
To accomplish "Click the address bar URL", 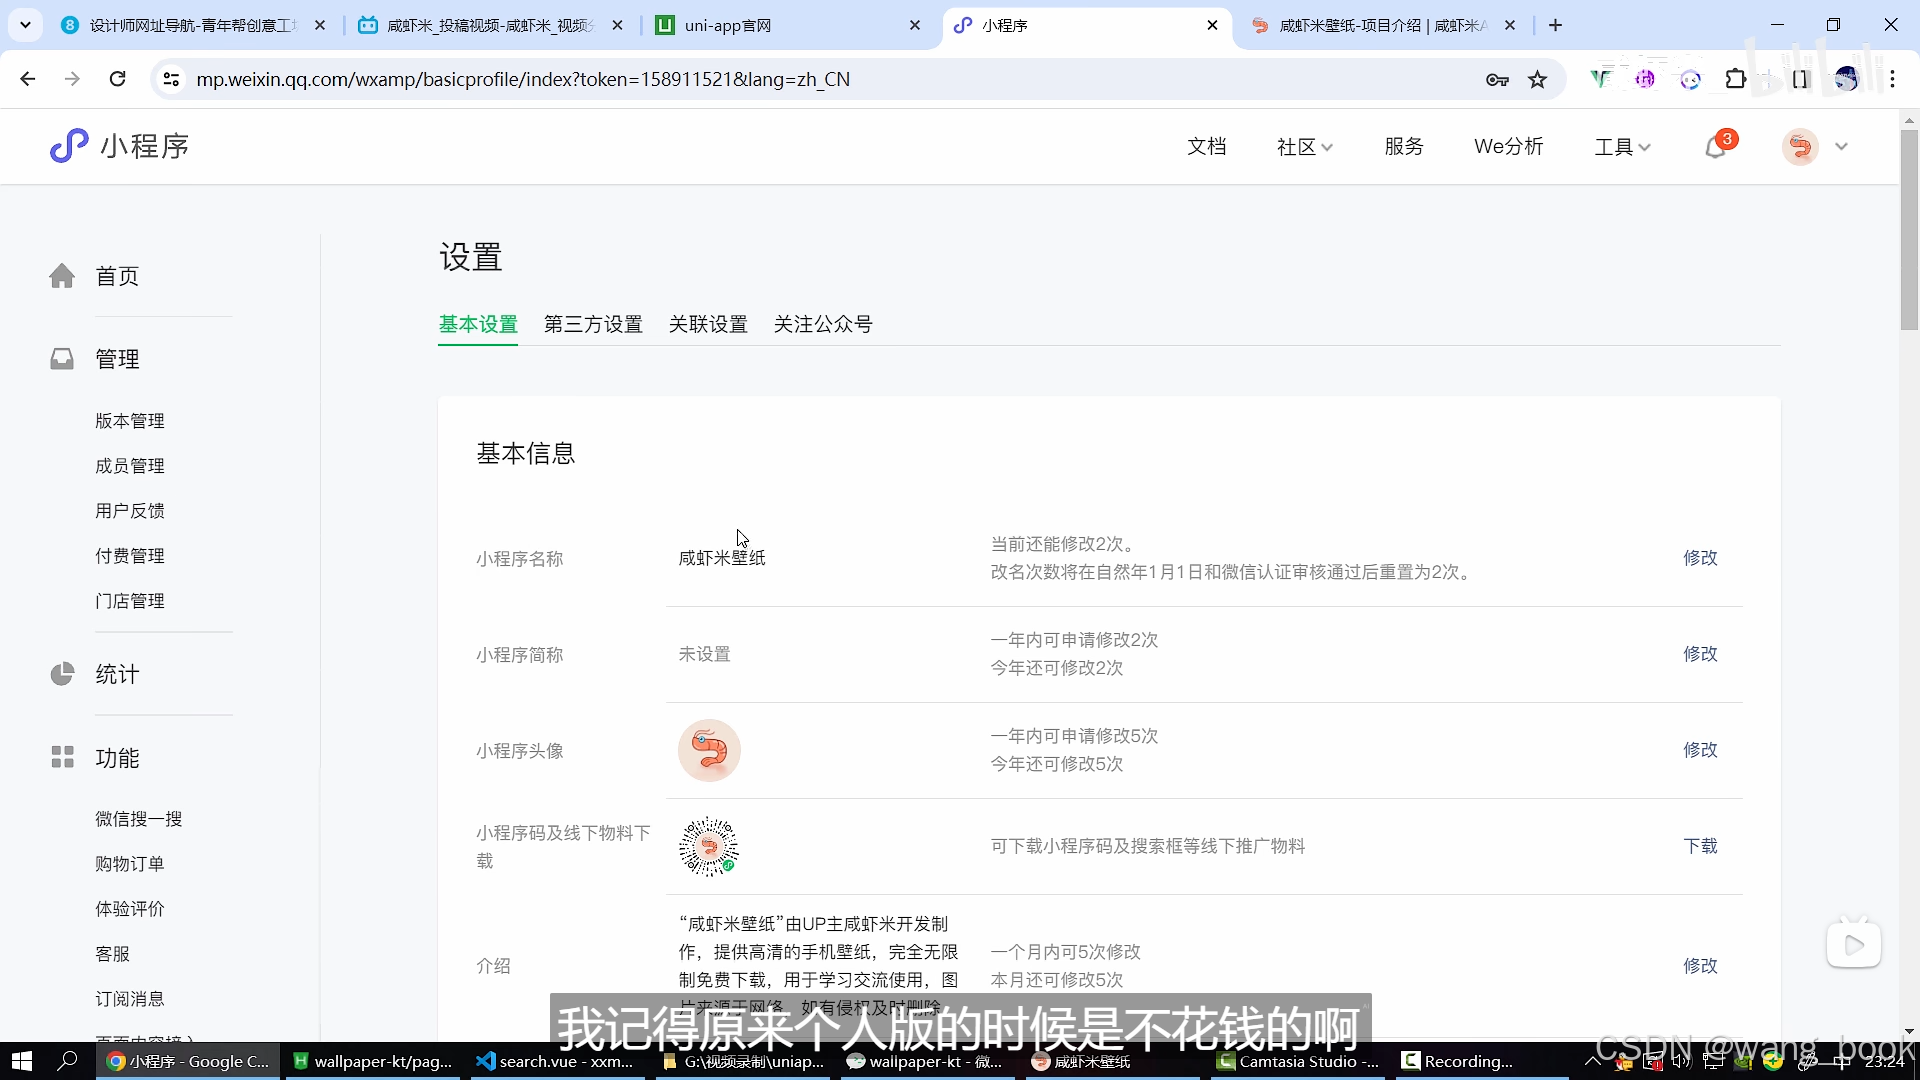I will pos(523,79).
